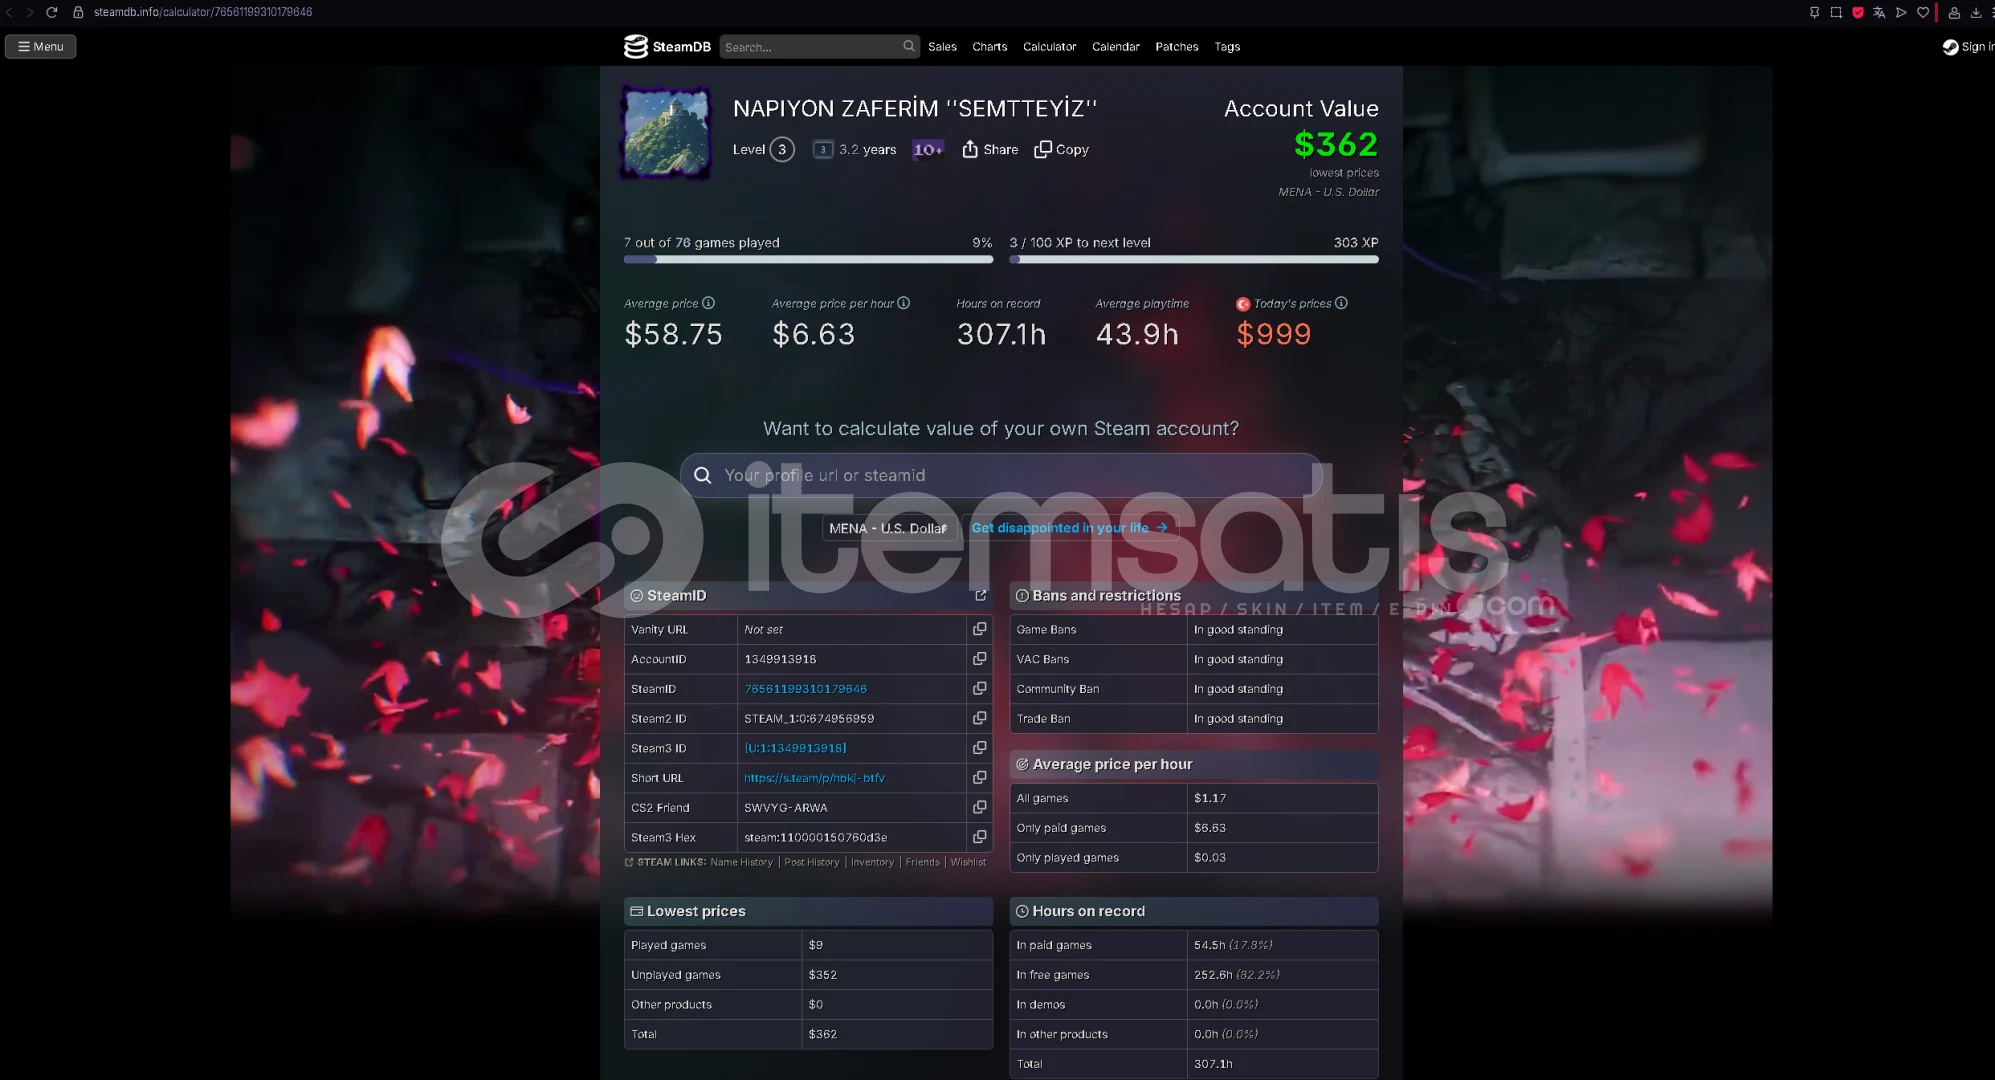This screenshot has height=1080, width=1995.
Task: Click the Copy profile button
Action: [x=1061, y=149]
